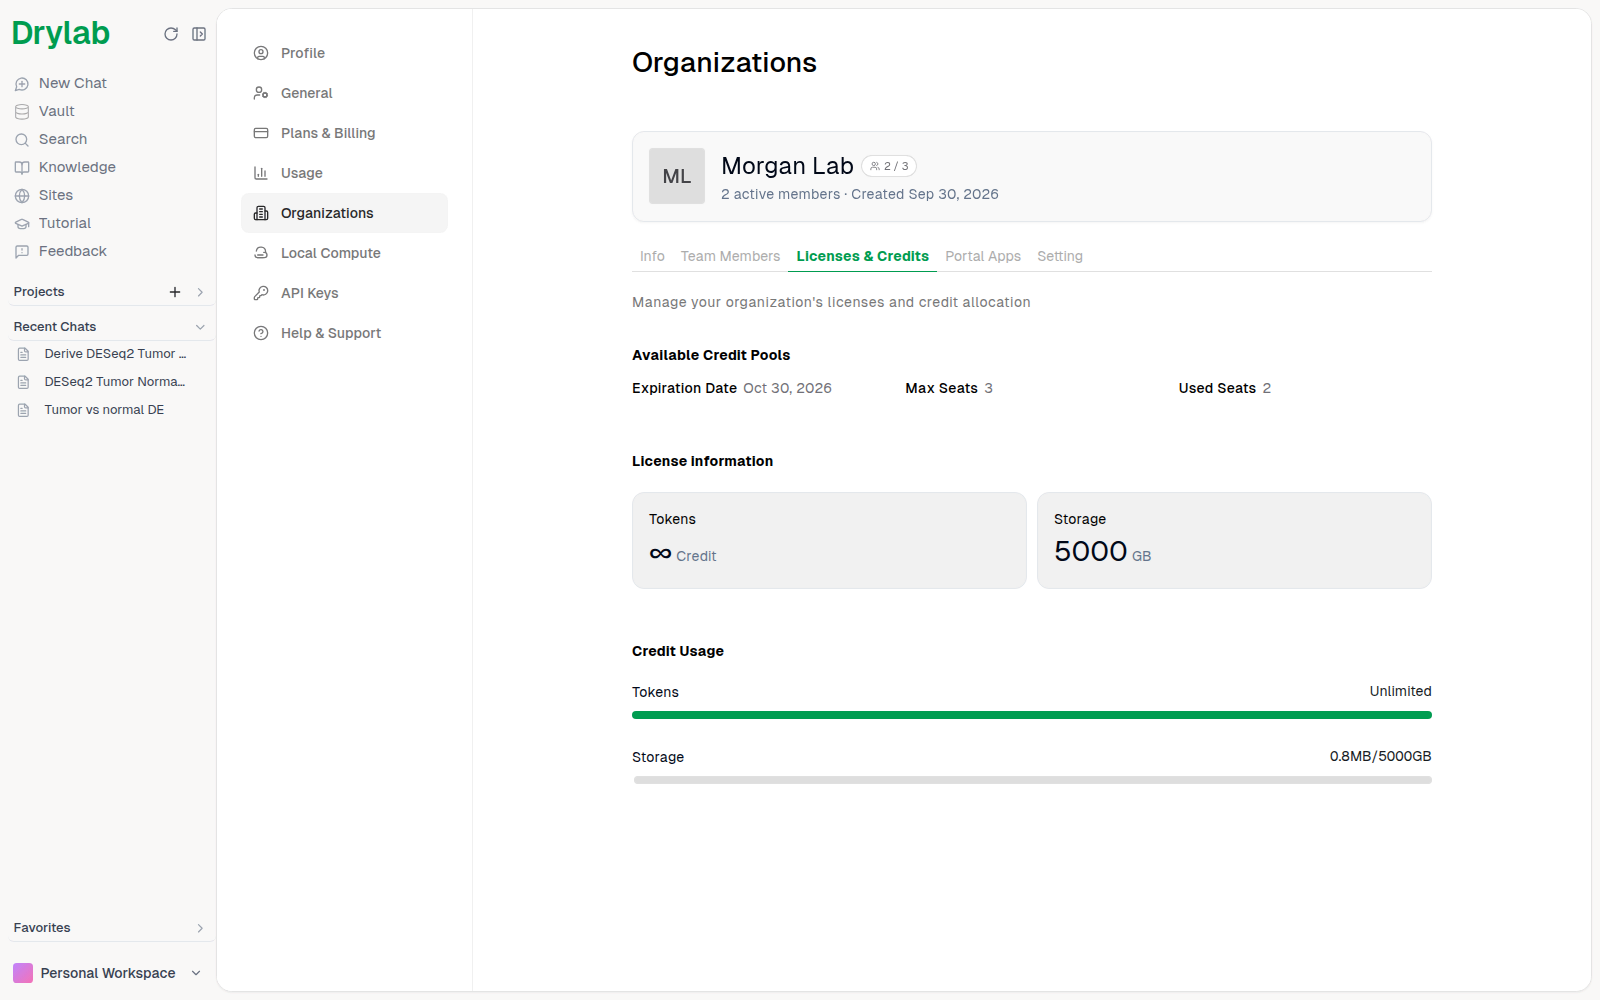Image resolution: width=1600 pixels, height=1000 pixels.
Task: Click the 2 / 3 members badge
Action: [x=889, y=166]
